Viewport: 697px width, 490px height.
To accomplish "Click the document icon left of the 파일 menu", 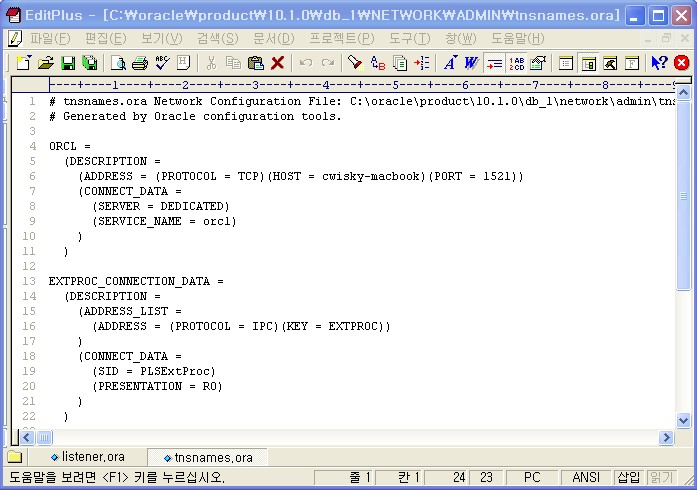I will [15, 39].
